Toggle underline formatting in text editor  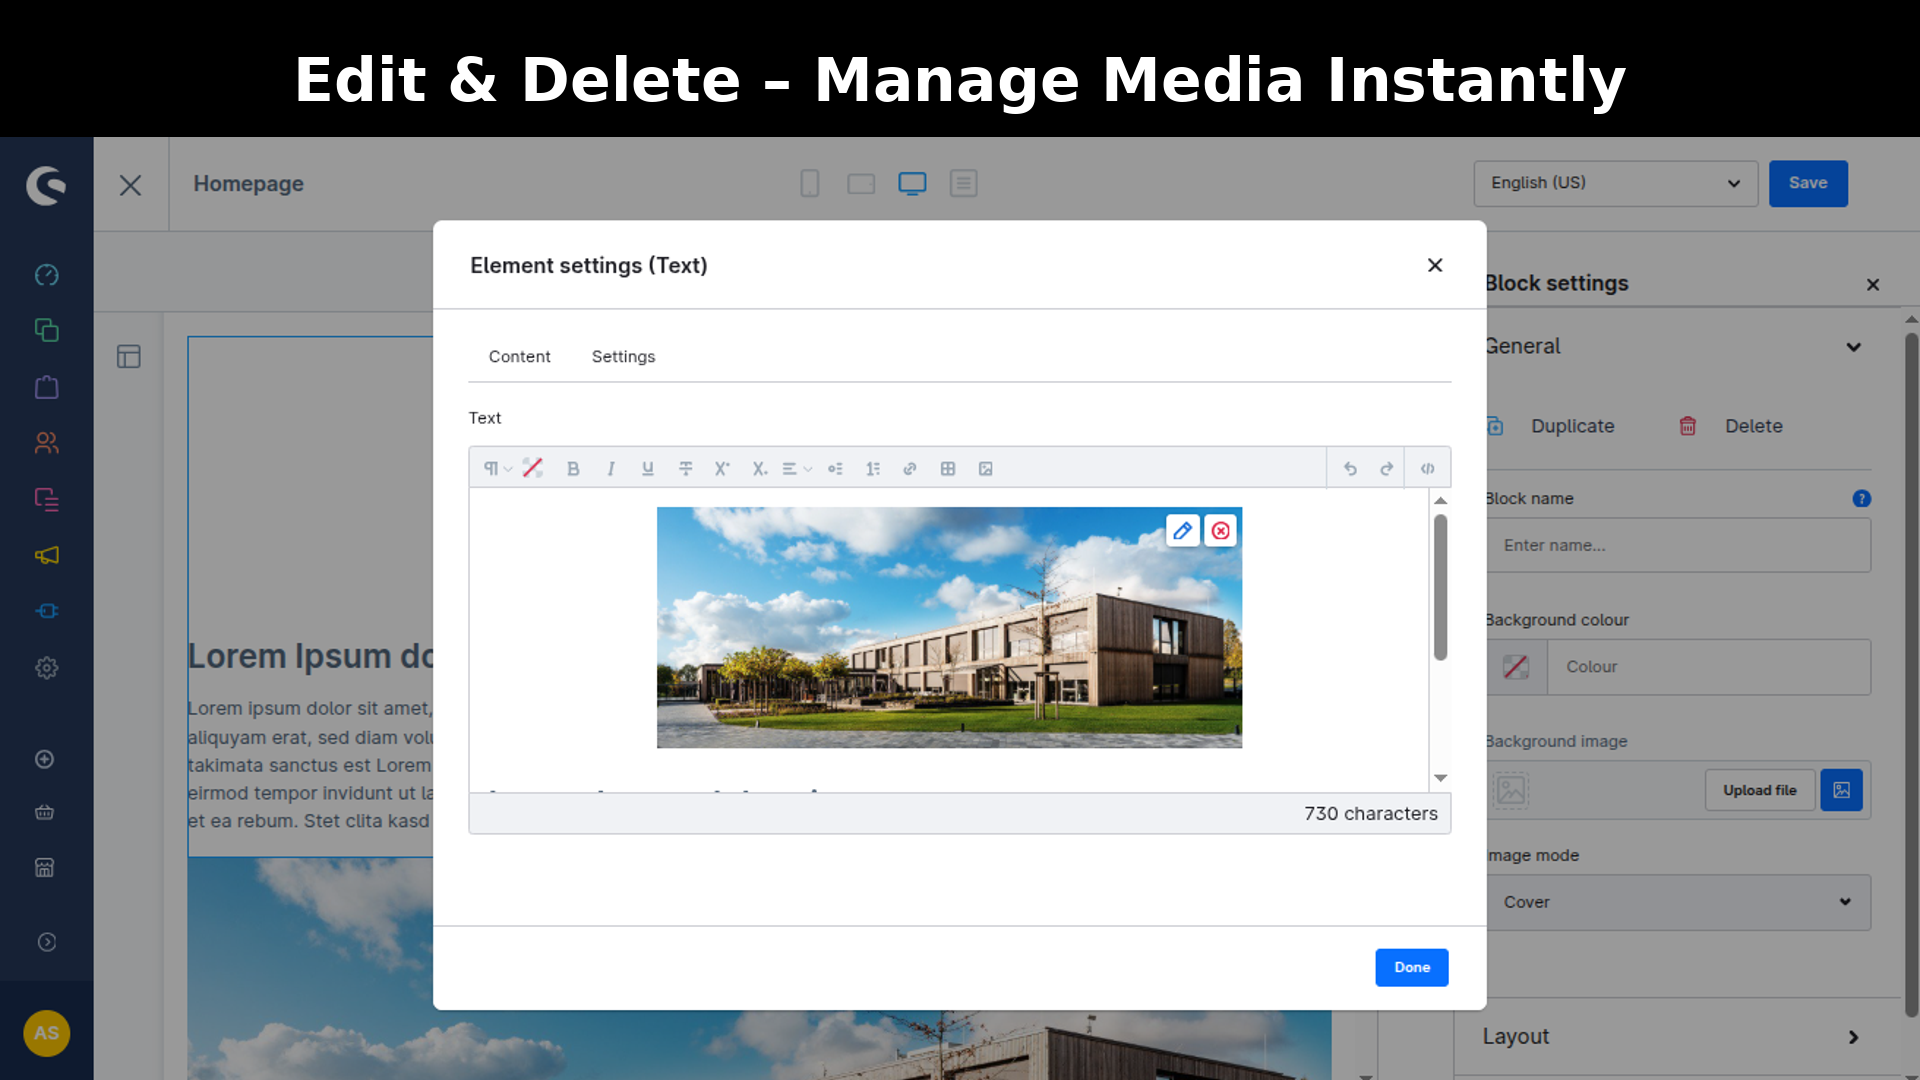pos(648,468)
